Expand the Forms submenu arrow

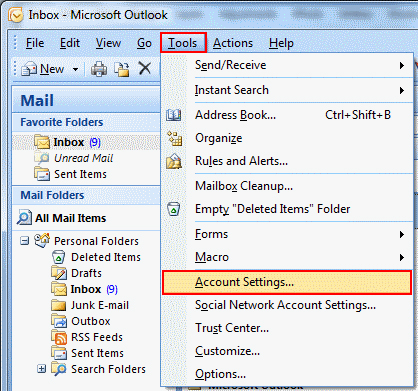402,234
